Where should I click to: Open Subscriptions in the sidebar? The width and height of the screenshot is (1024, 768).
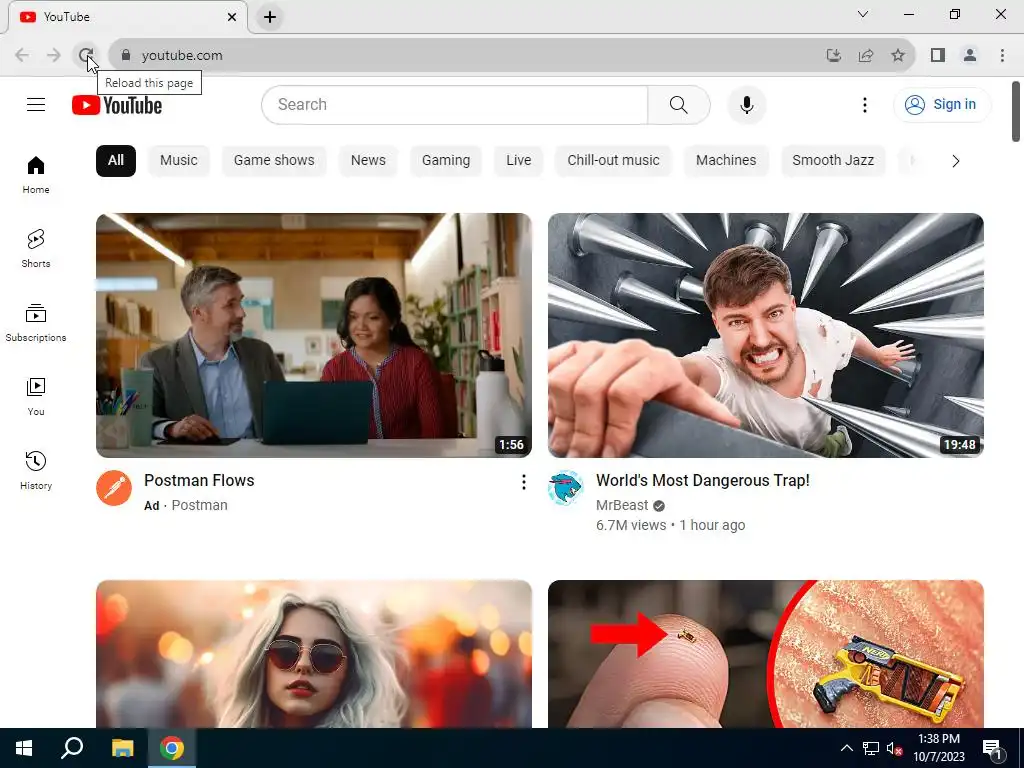click(x=36, y=323)
